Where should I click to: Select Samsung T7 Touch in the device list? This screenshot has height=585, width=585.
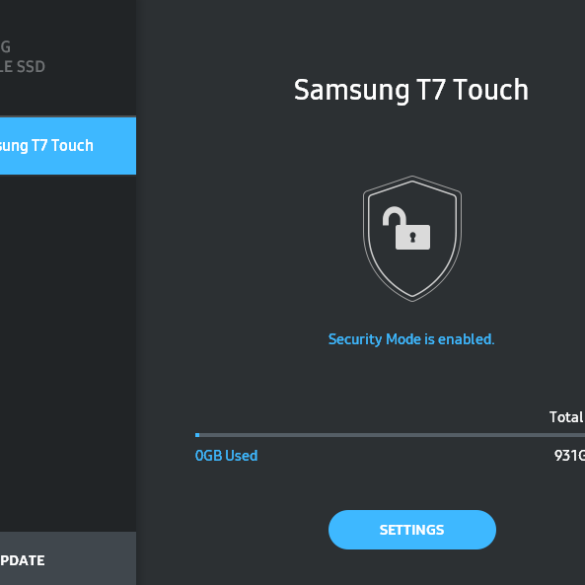[68, 146]
